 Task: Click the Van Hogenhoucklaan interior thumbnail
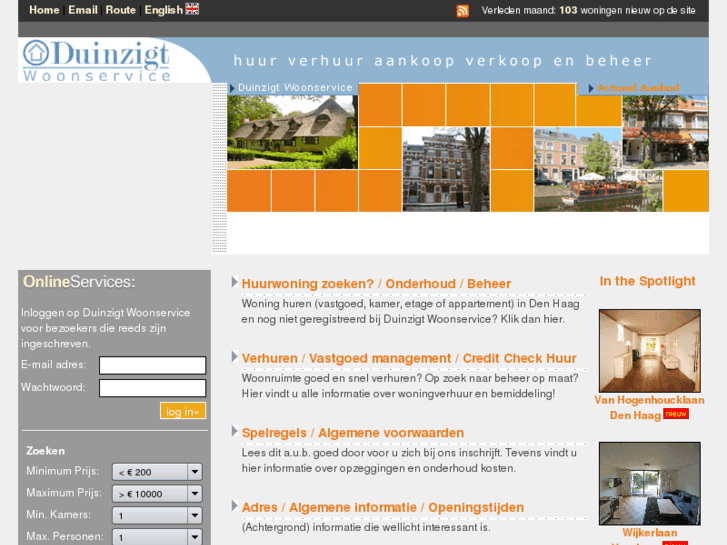(x=650, y=351)
